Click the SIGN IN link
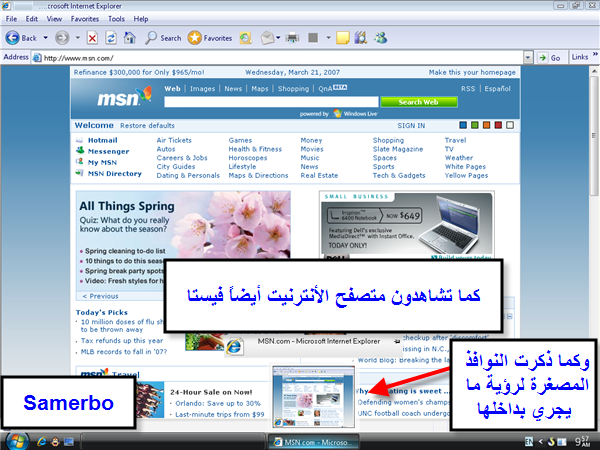Image resolution: width=600 pixels, height=450 pixels. pos(411,126)
